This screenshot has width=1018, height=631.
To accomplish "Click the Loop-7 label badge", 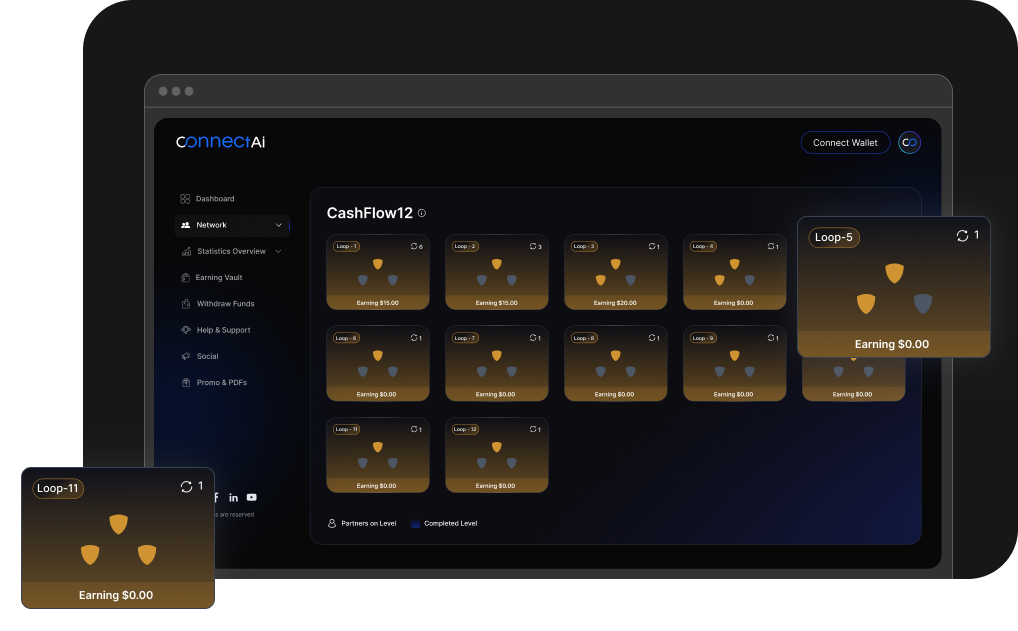I will point(465,338).
